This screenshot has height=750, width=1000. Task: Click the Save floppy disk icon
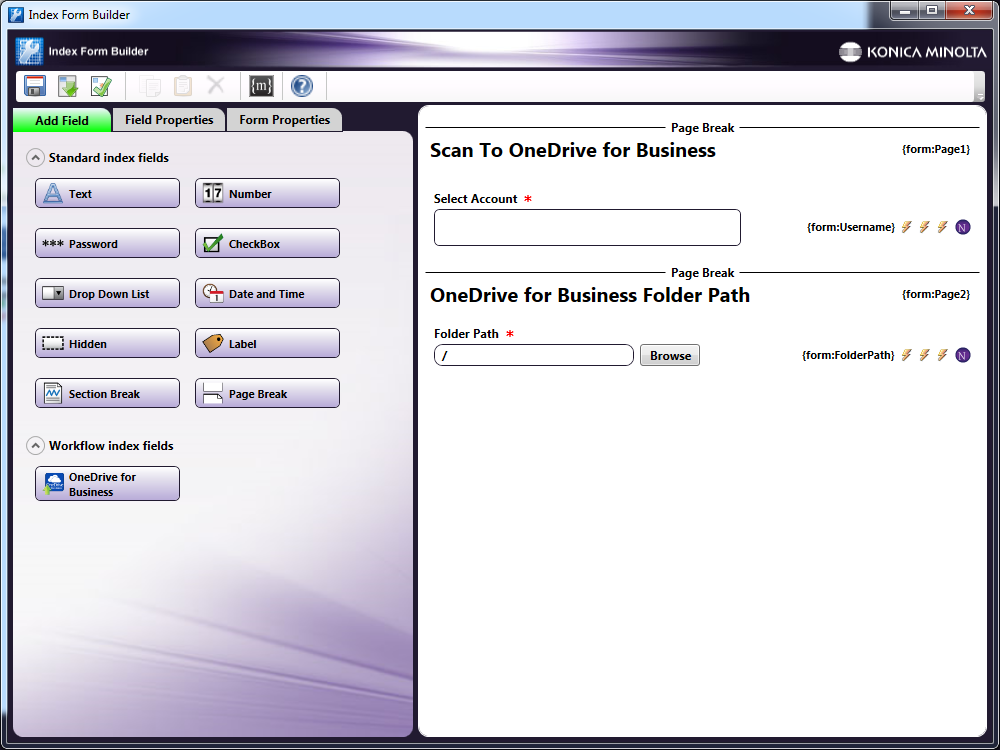(x=35, y=85)
